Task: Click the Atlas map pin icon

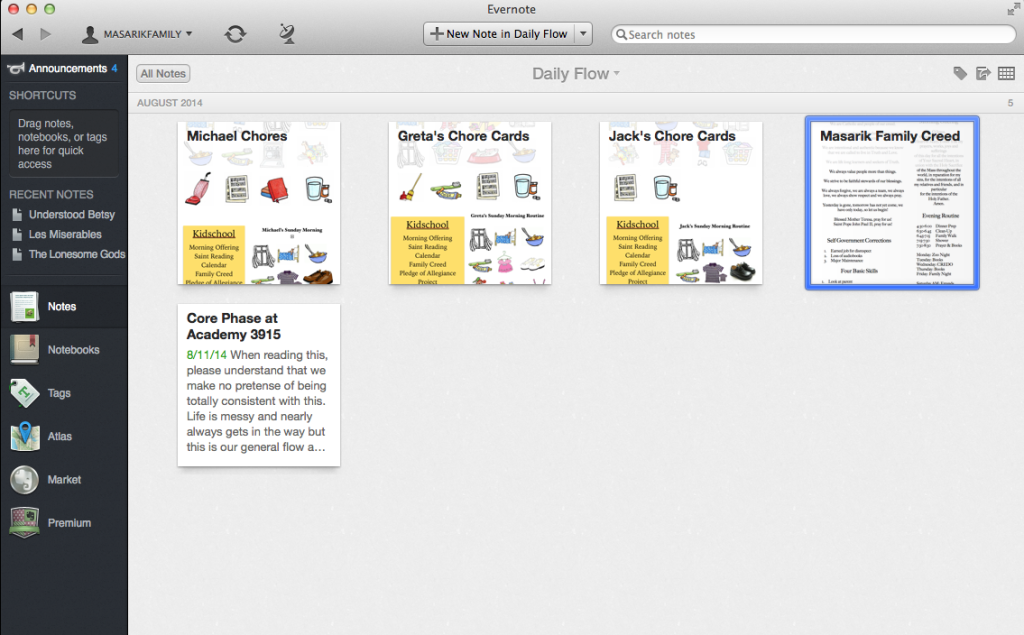Action: coord(24,436)
